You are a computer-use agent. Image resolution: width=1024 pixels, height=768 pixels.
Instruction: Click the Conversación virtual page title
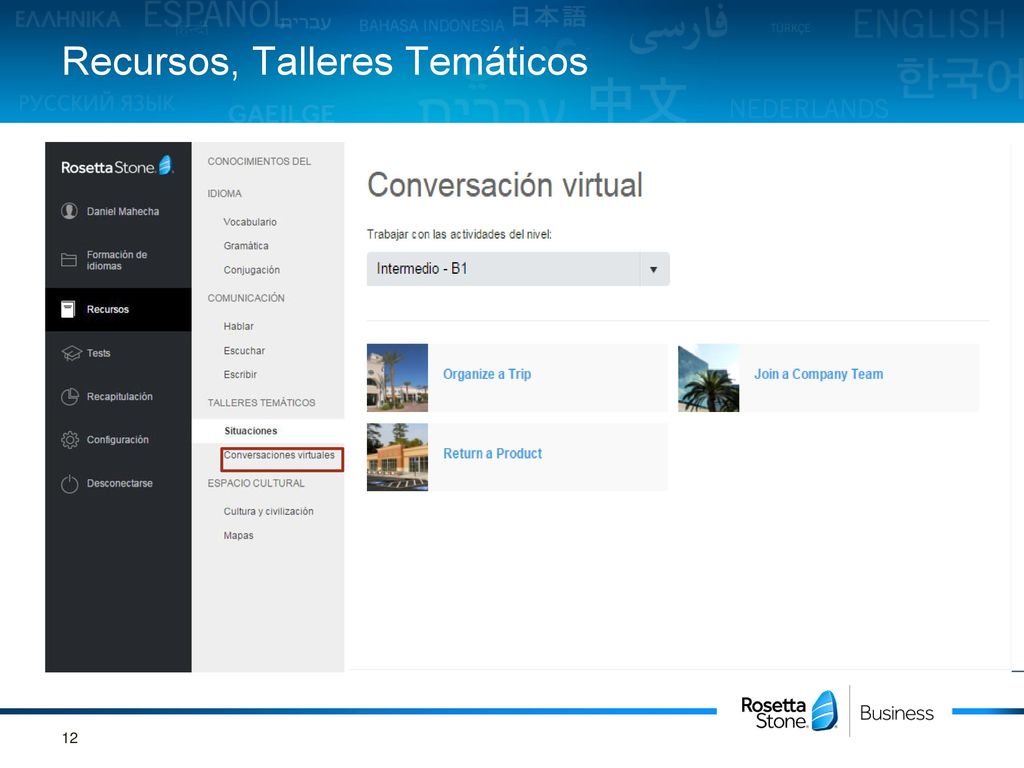505,185
